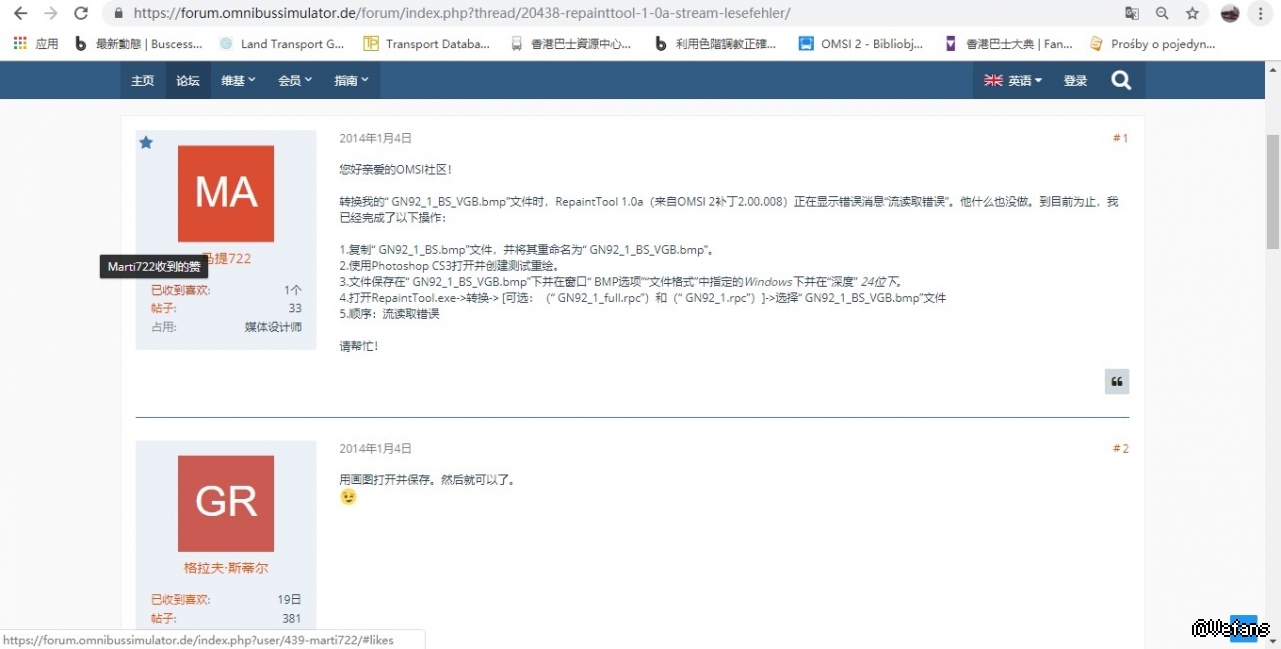The width and height of the screenshot is (1281, 649).
Task: Click 帖子 count label under MA user
Action: coord(164,308)
